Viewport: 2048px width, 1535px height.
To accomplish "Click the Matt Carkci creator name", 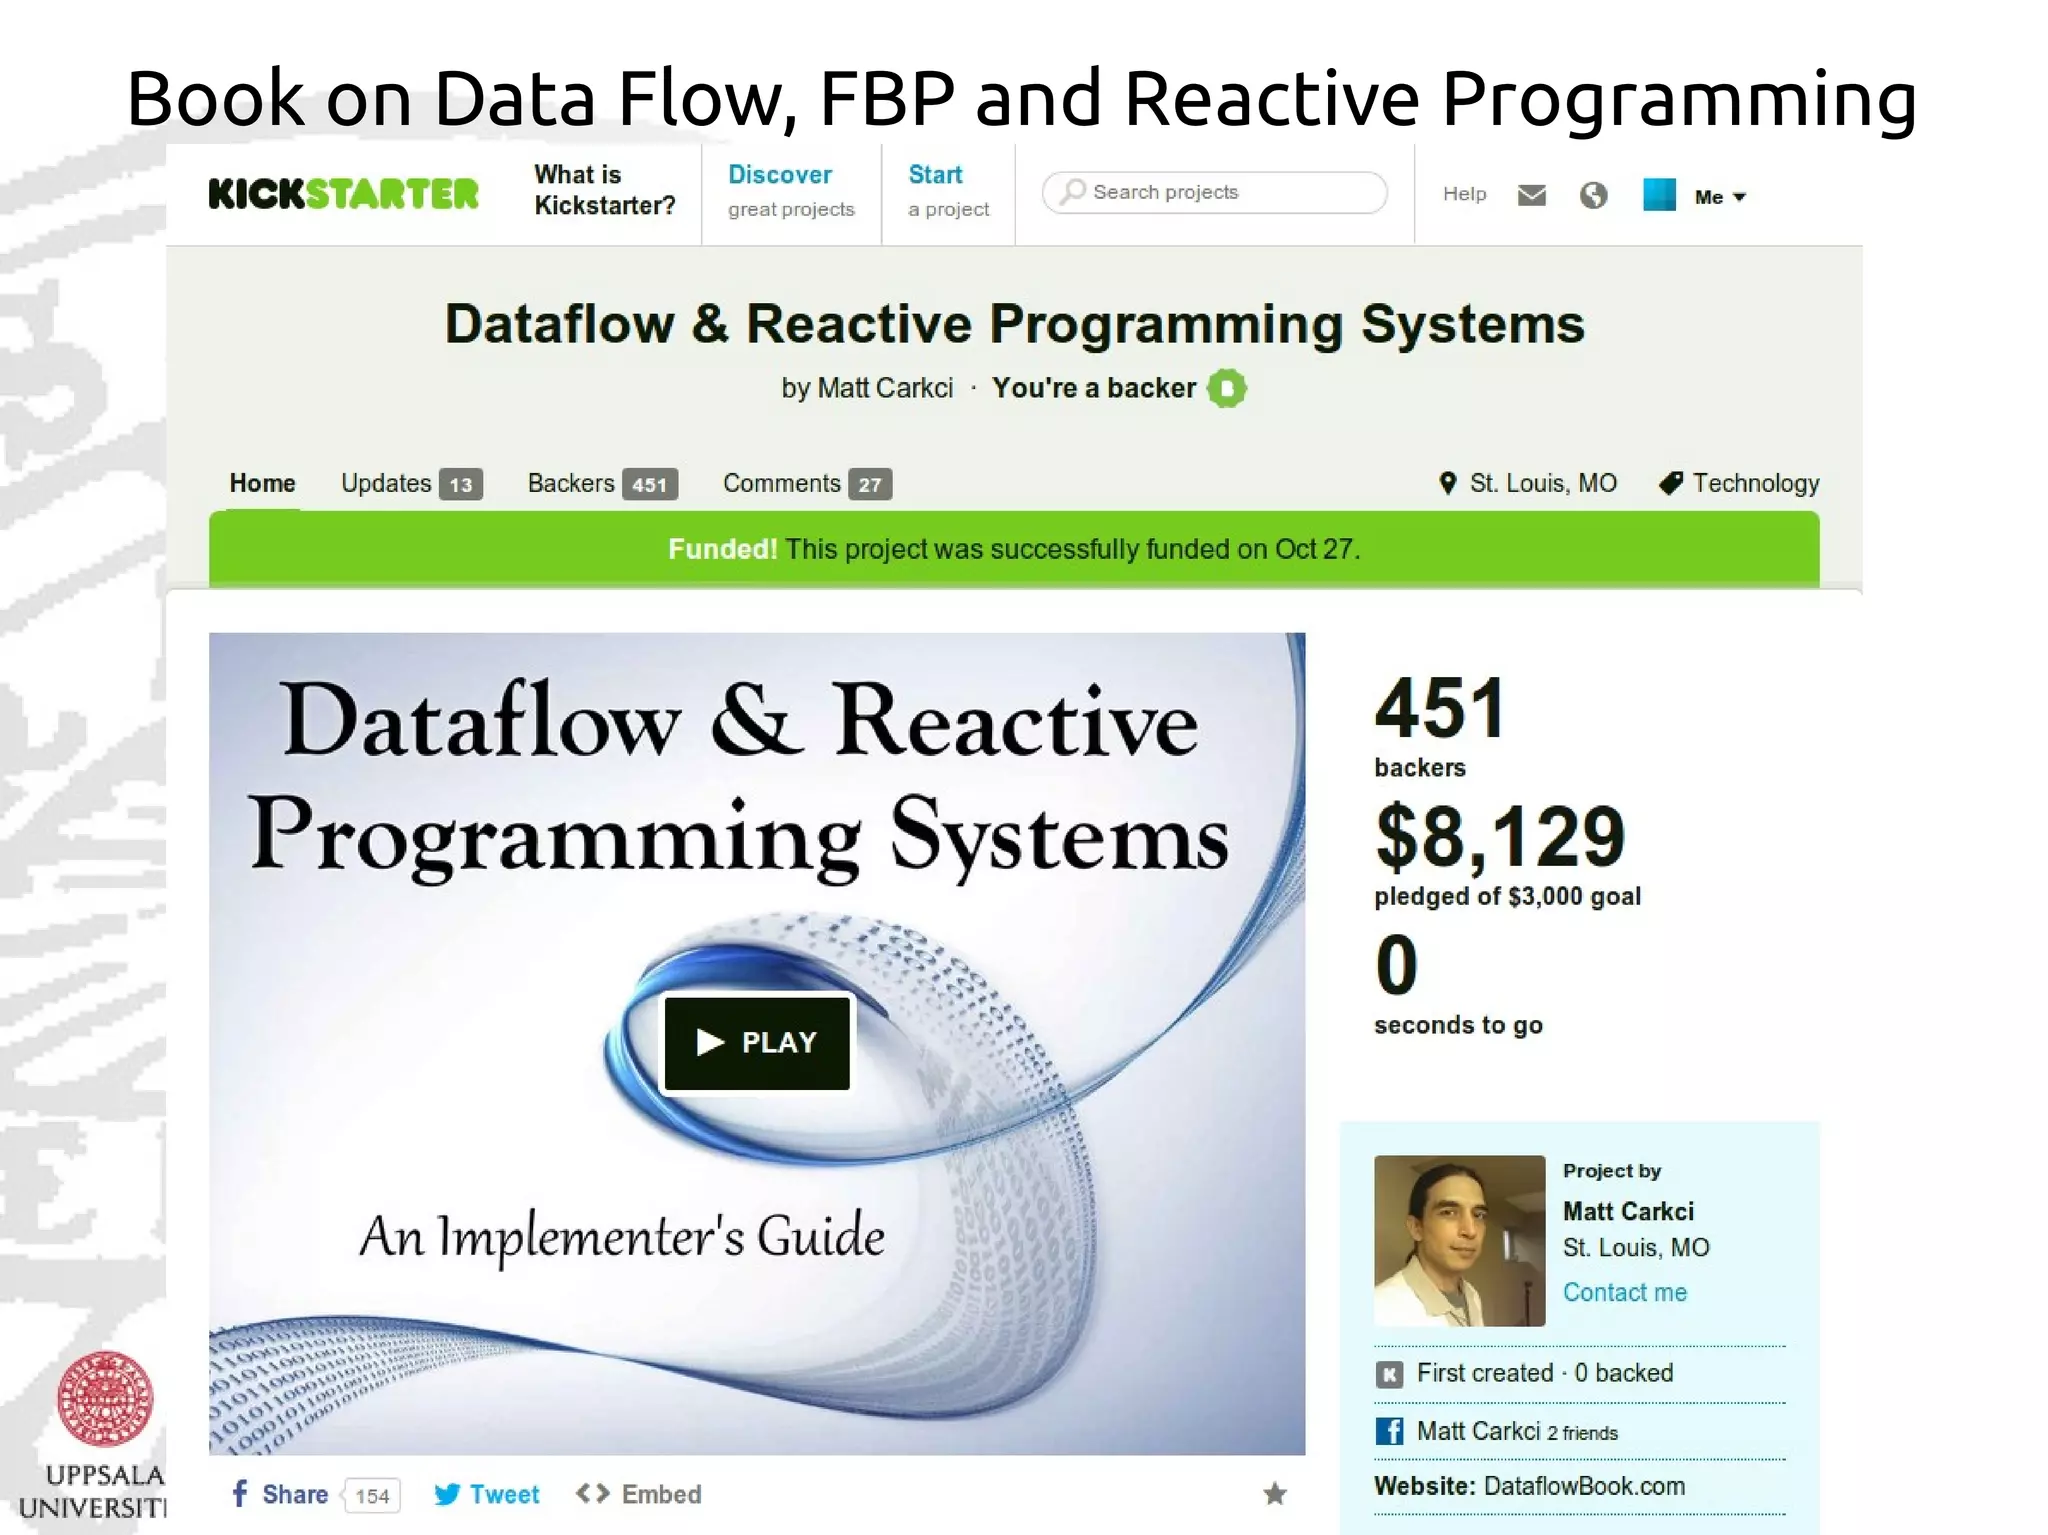I will [1628, 1211].
